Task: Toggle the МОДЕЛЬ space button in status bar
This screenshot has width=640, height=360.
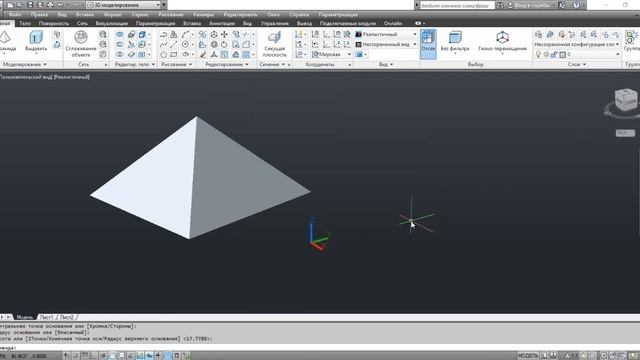Action: (x=528, y=356)
